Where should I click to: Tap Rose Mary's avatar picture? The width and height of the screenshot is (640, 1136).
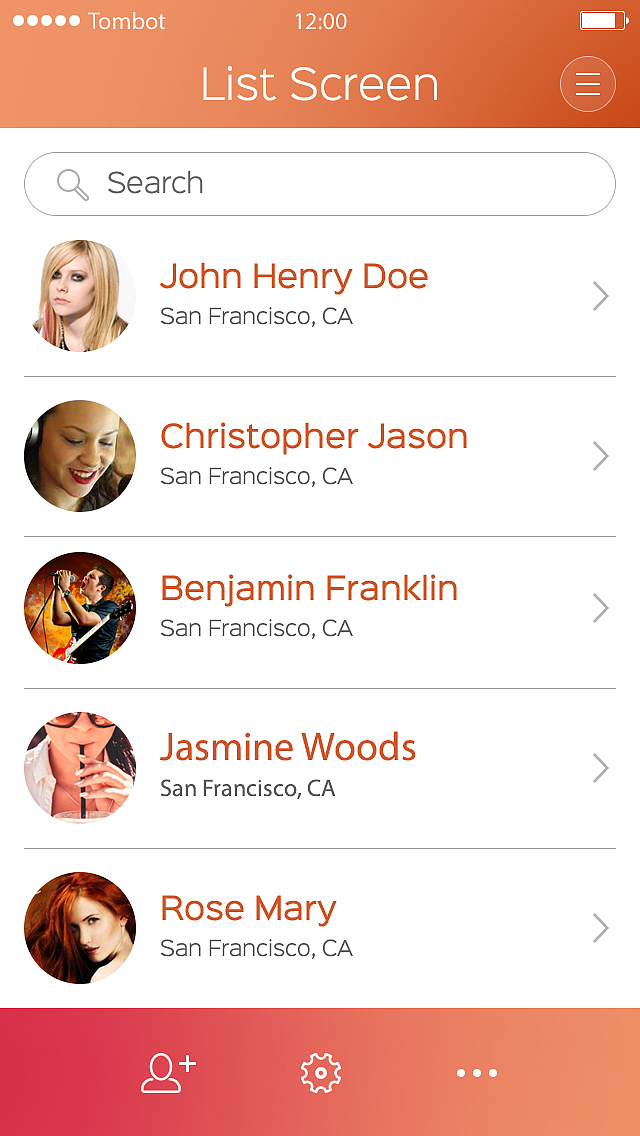pos(80,928)
